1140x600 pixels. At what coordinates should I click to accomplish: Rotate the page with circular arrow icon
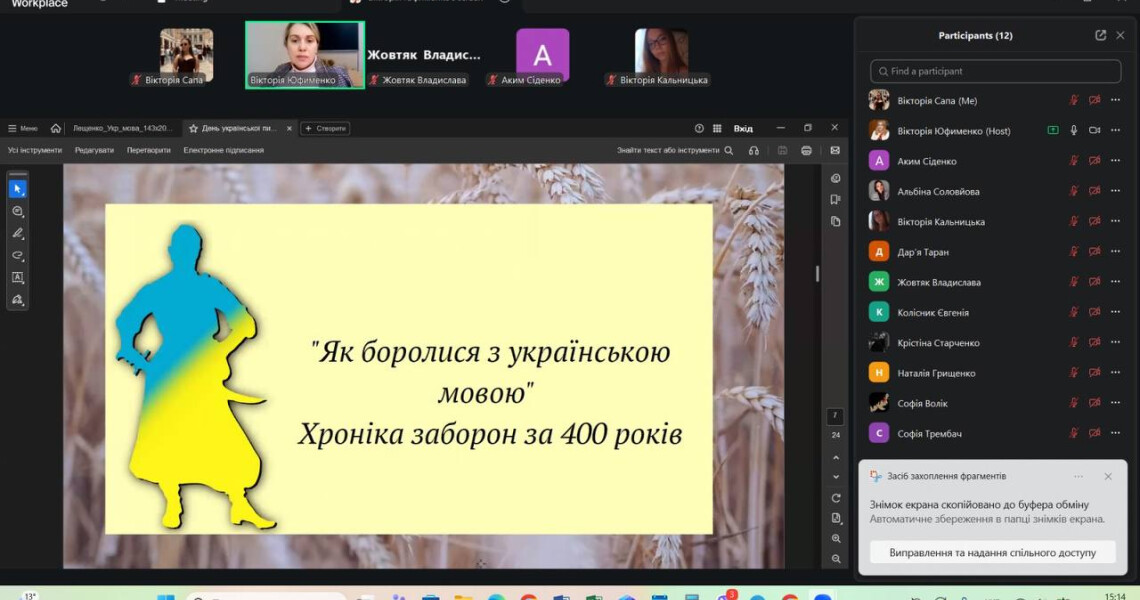click(835, 498)
